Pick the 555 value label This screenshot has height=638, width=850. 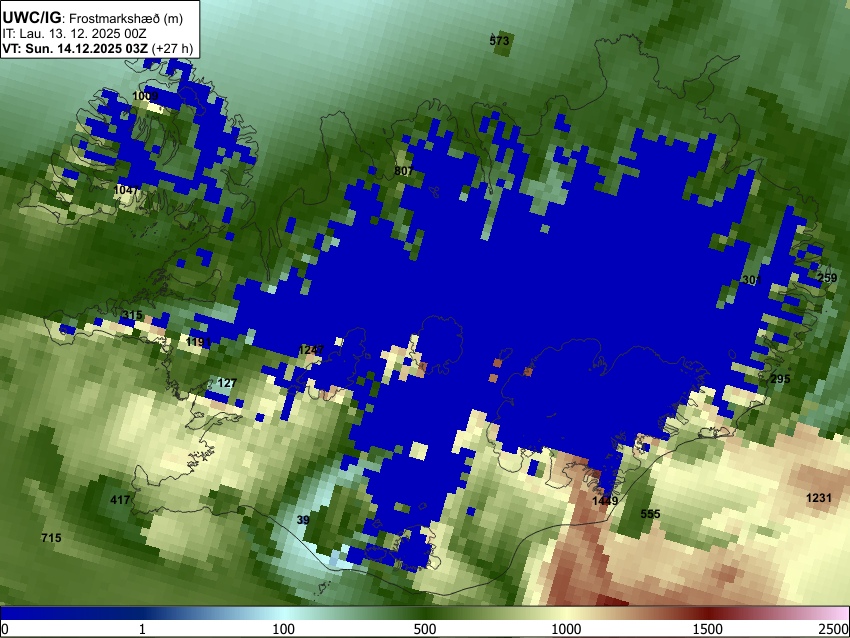point(651,514)
